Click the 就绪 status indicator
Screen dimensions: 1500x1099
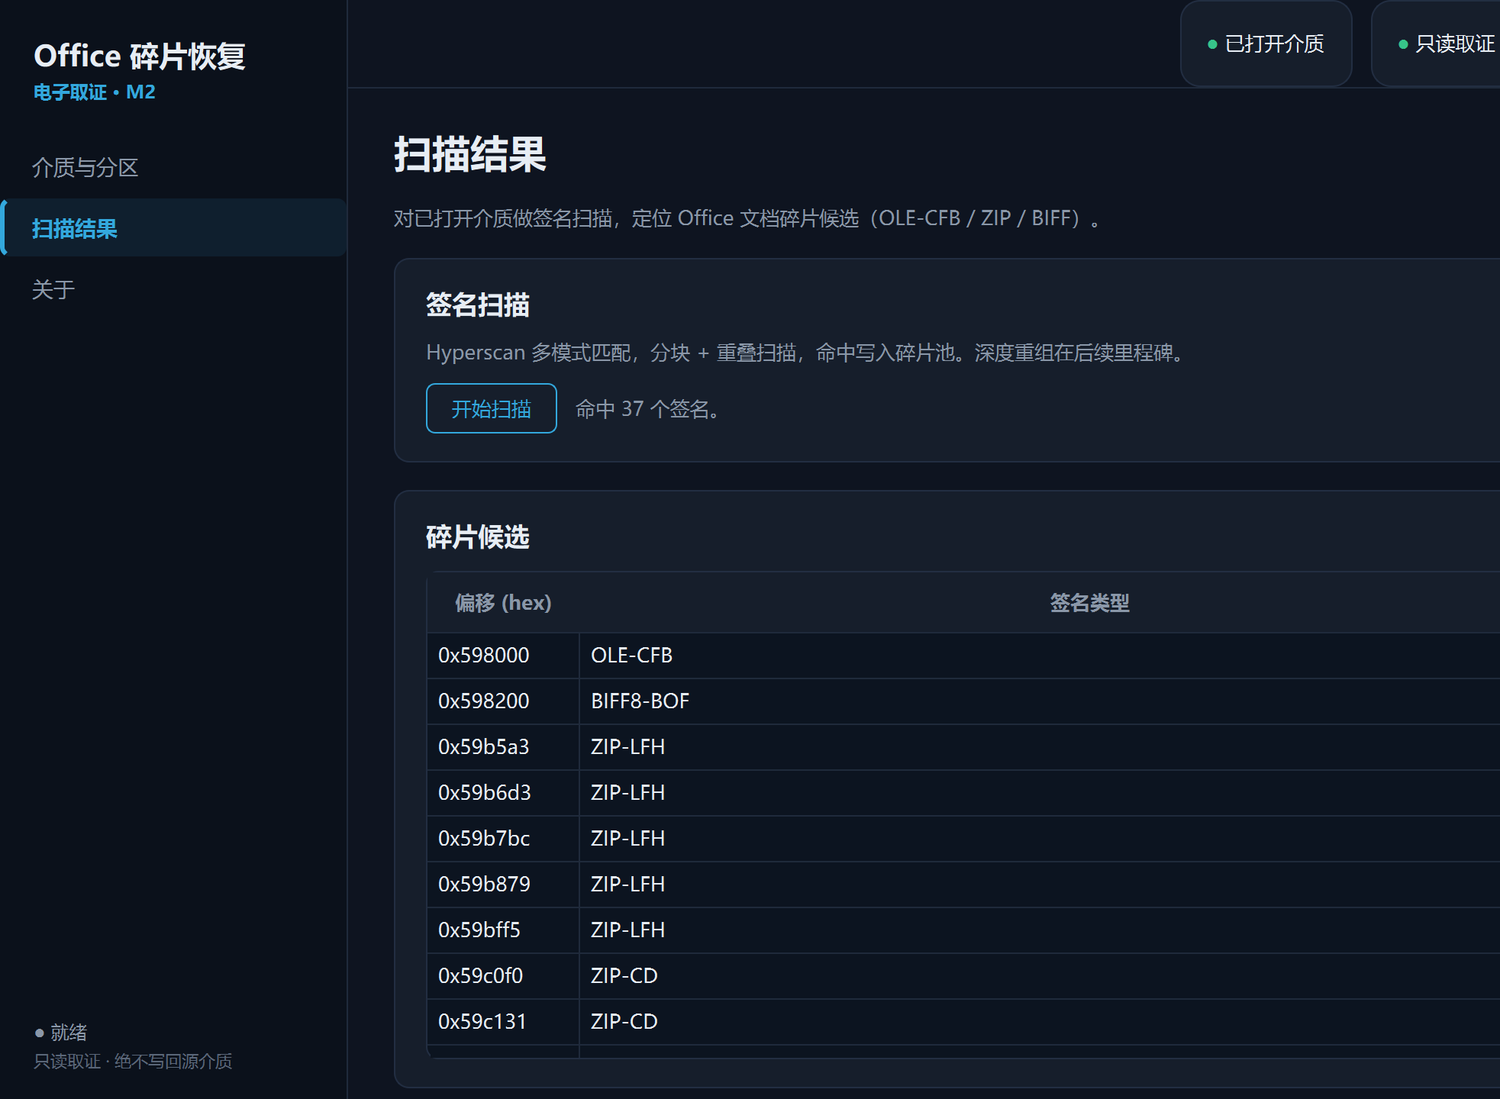61,1032
